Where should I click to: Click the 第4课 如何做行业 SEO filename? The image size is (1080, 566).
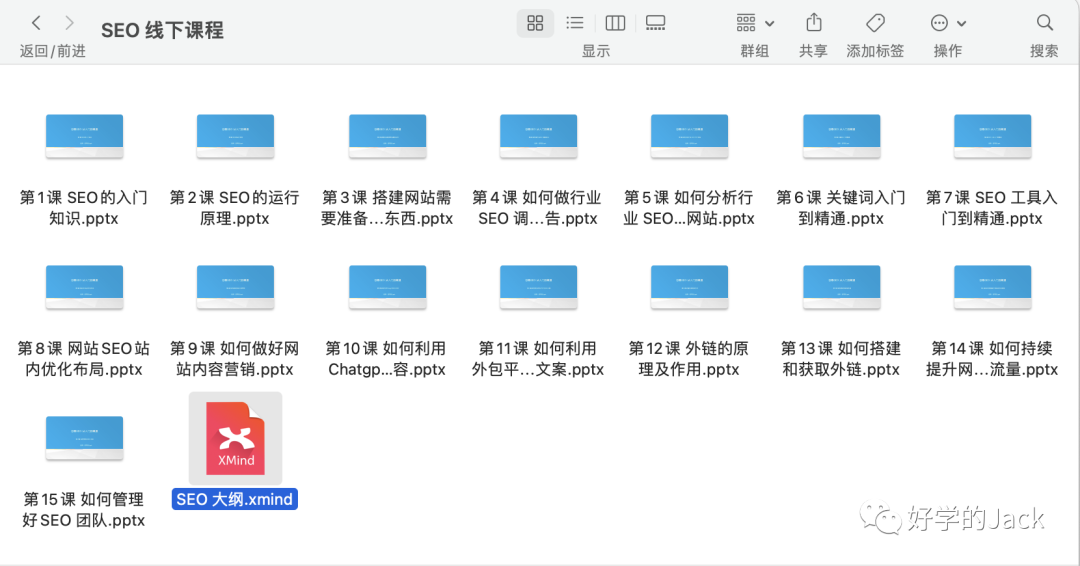click(538, 208)
